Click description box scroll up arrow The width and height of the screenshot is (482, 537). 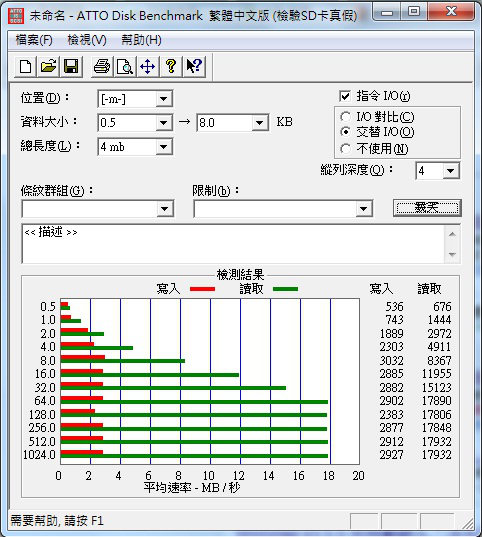[x=452, y=234]
